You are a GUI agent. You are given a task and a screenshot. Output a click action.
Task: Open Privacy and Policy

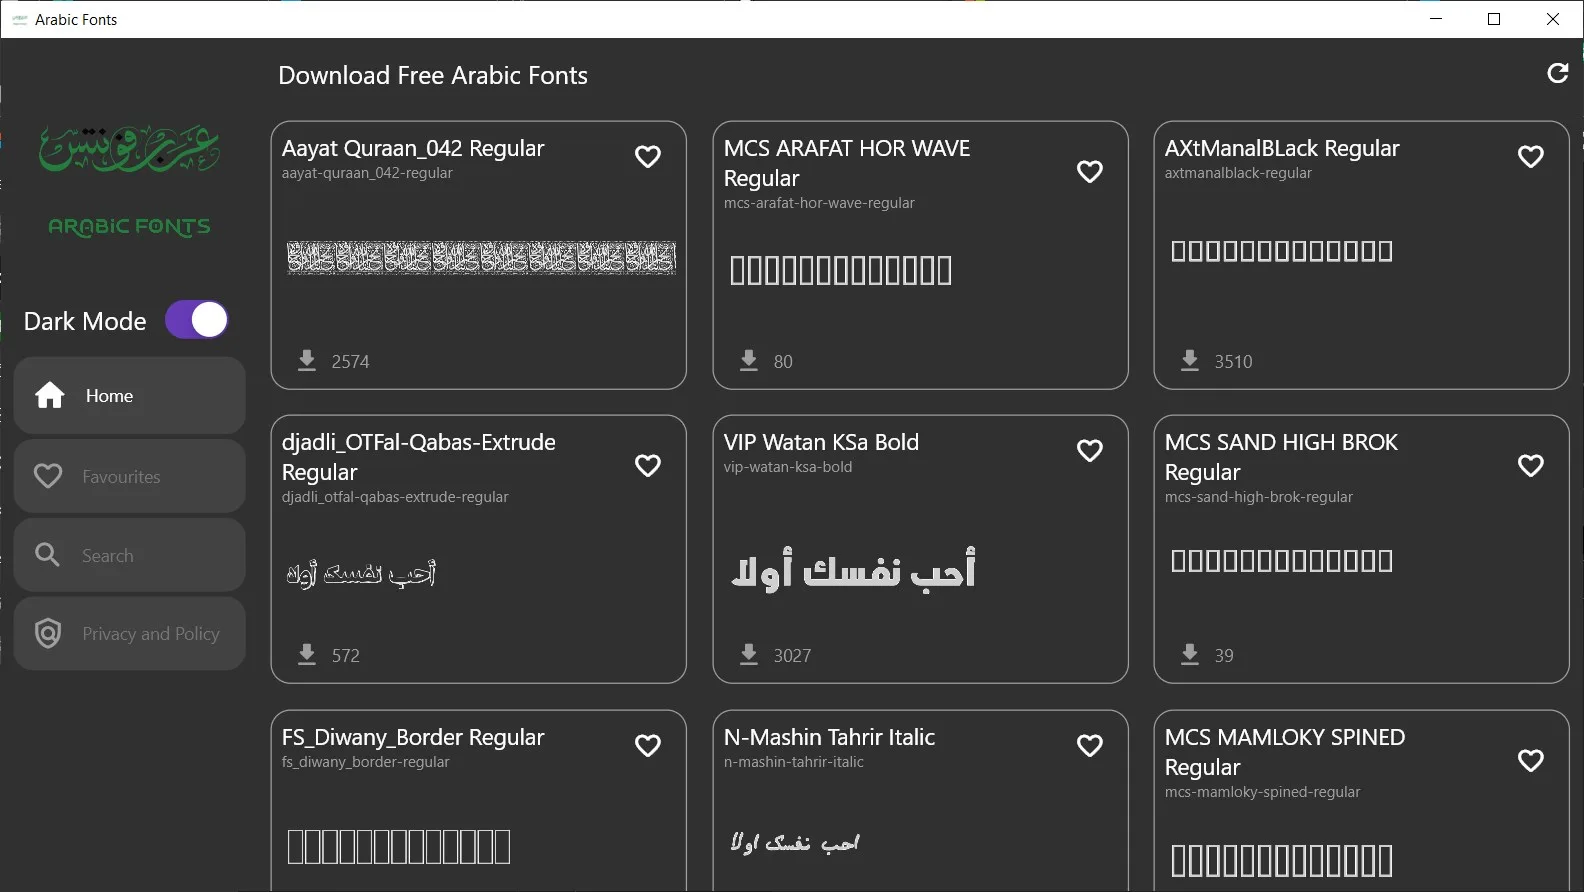click(130, 634)
